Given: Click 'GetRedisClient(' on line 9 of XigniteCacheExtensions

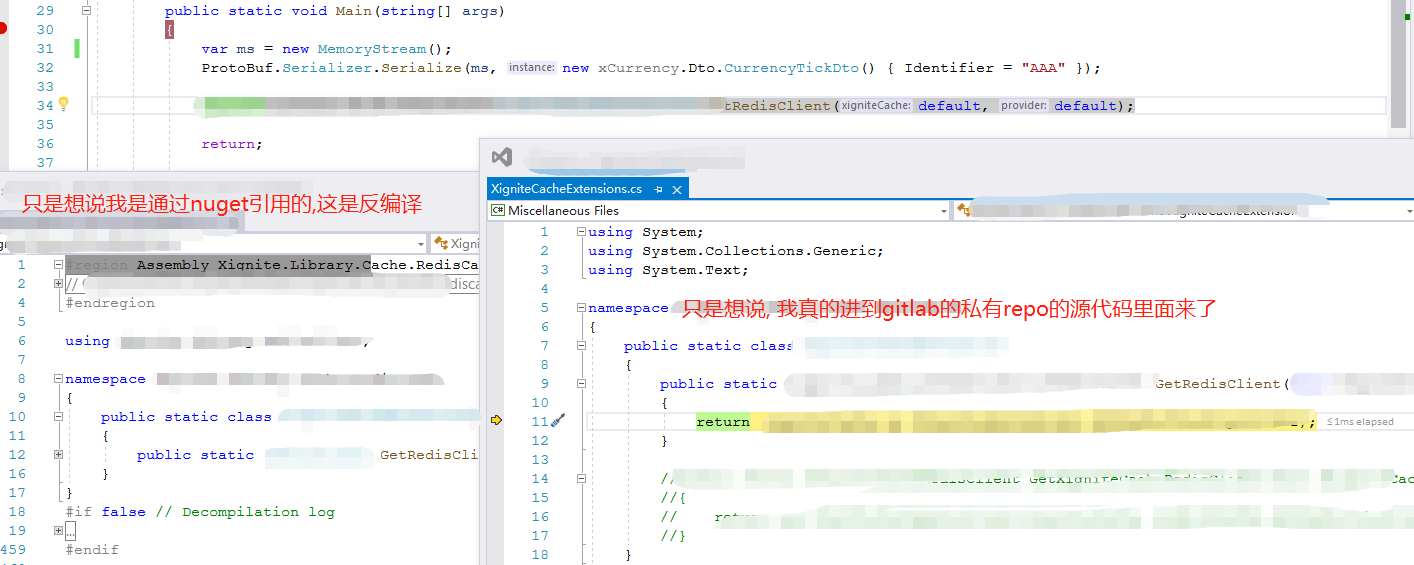Looking at the screenshot, I should tap(1222, 384).
